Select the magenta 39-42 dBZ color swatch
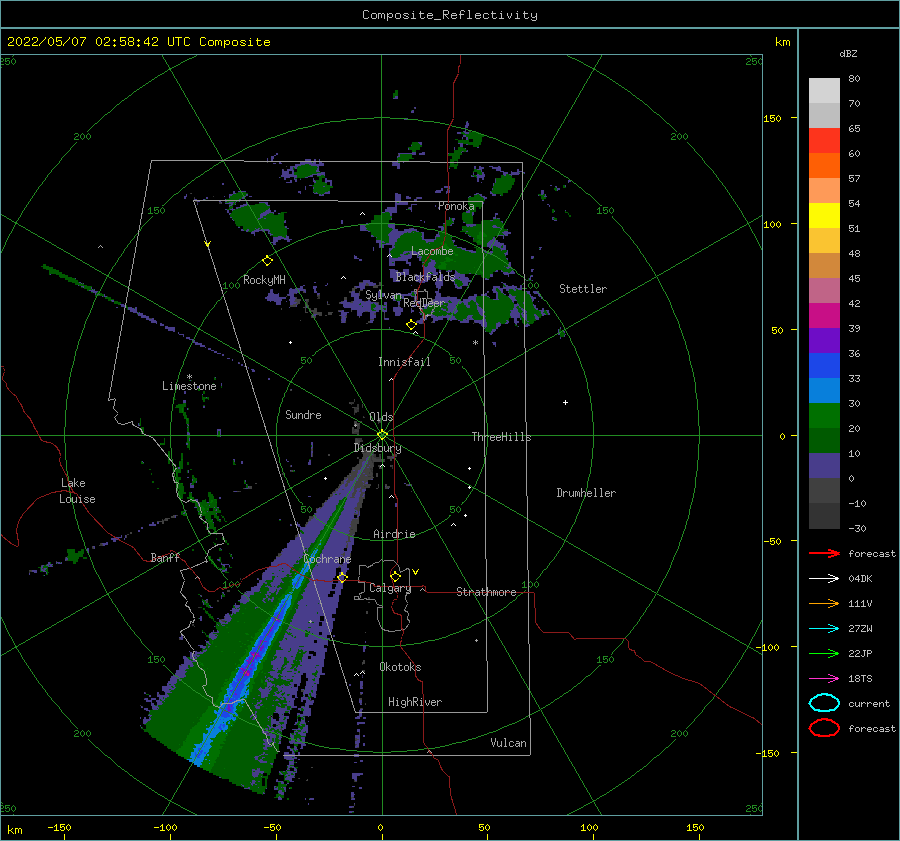The height and width of the screenshot is (841, 900). pyautogui.click(x=824, y=316)
